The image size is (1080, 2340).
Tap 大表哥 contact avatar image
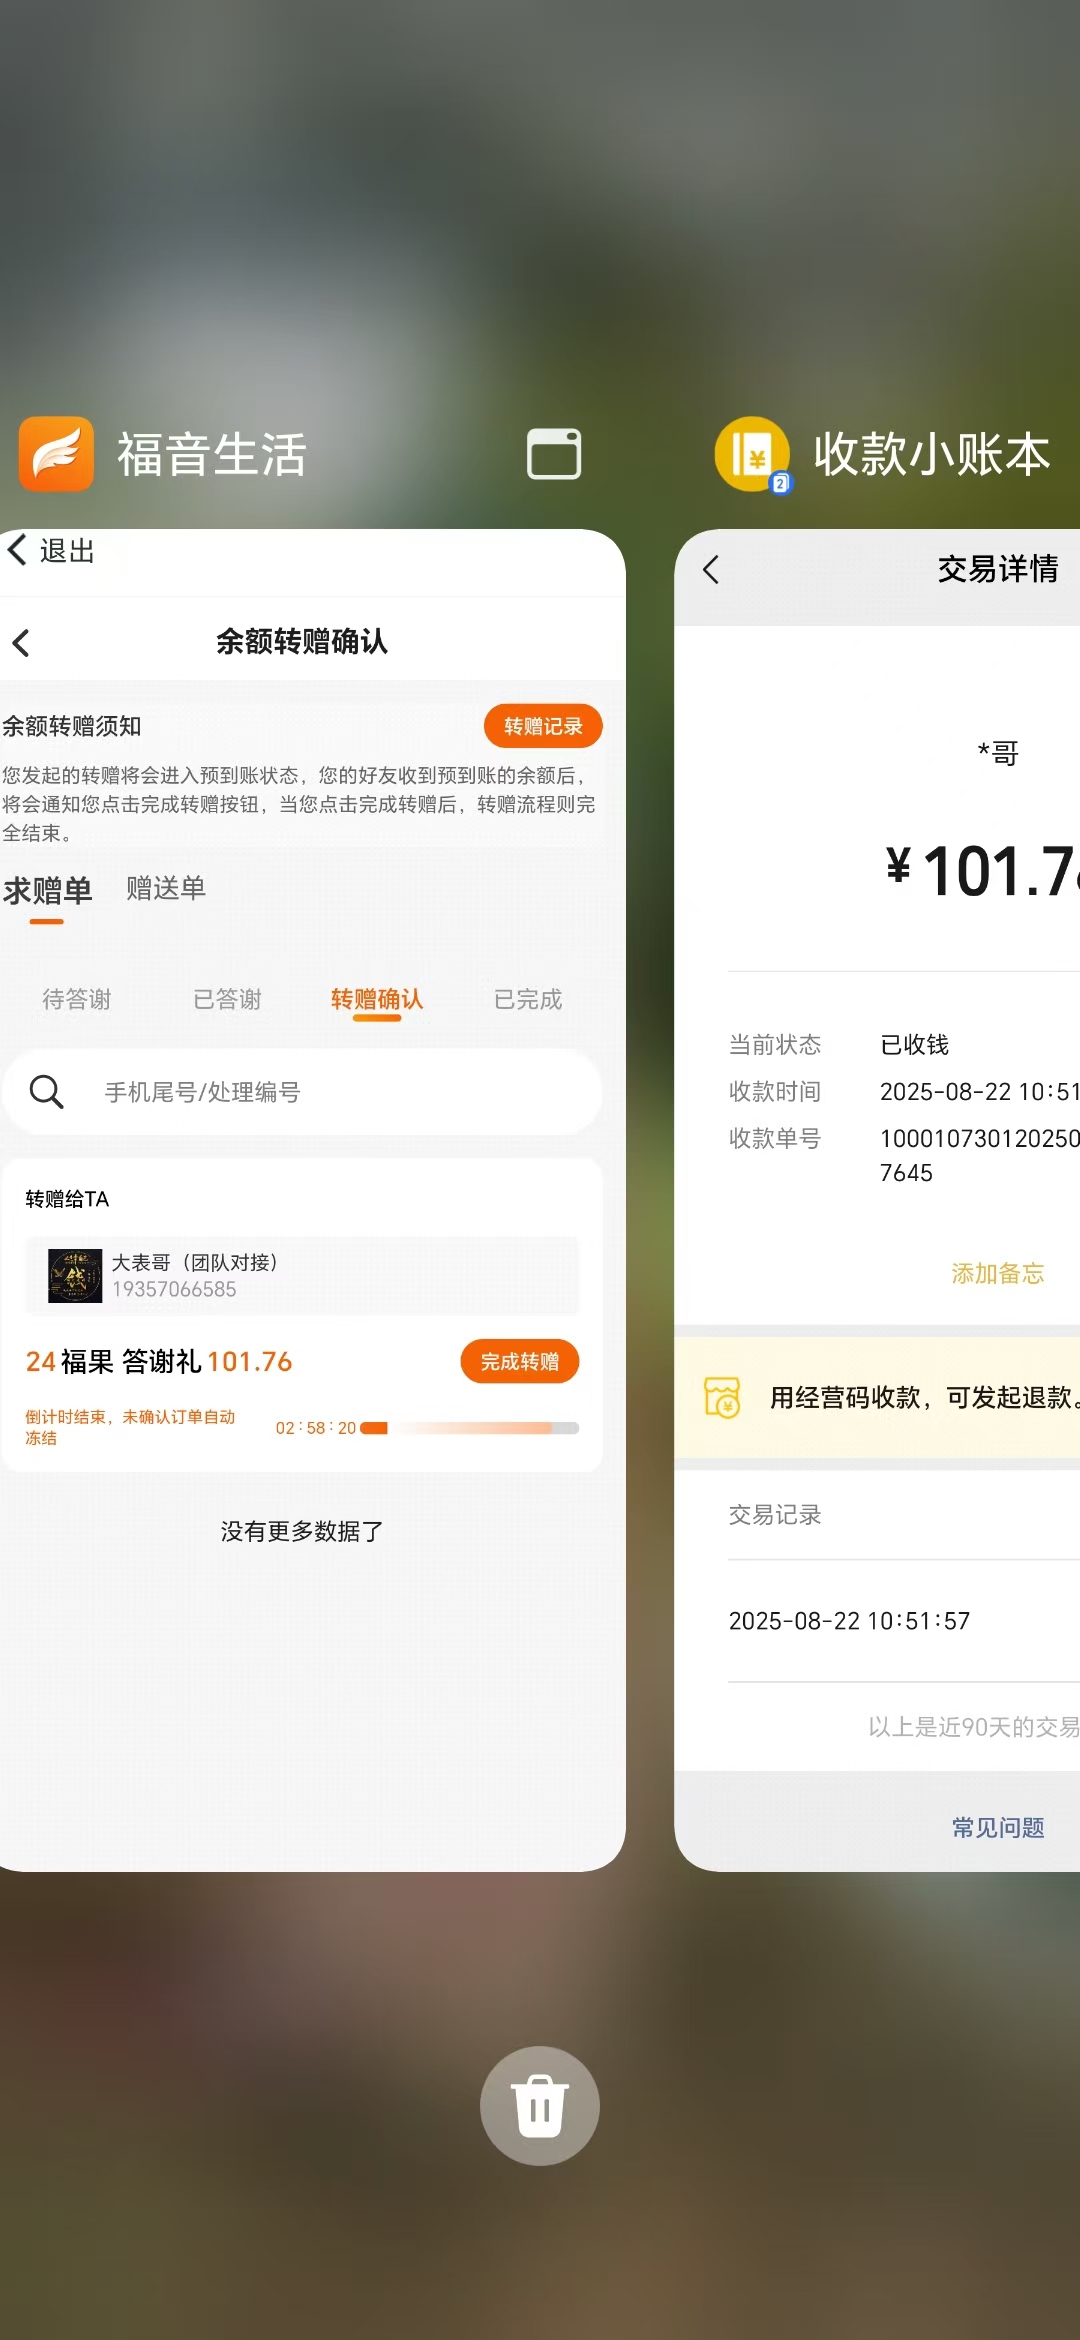[75, 1276]
